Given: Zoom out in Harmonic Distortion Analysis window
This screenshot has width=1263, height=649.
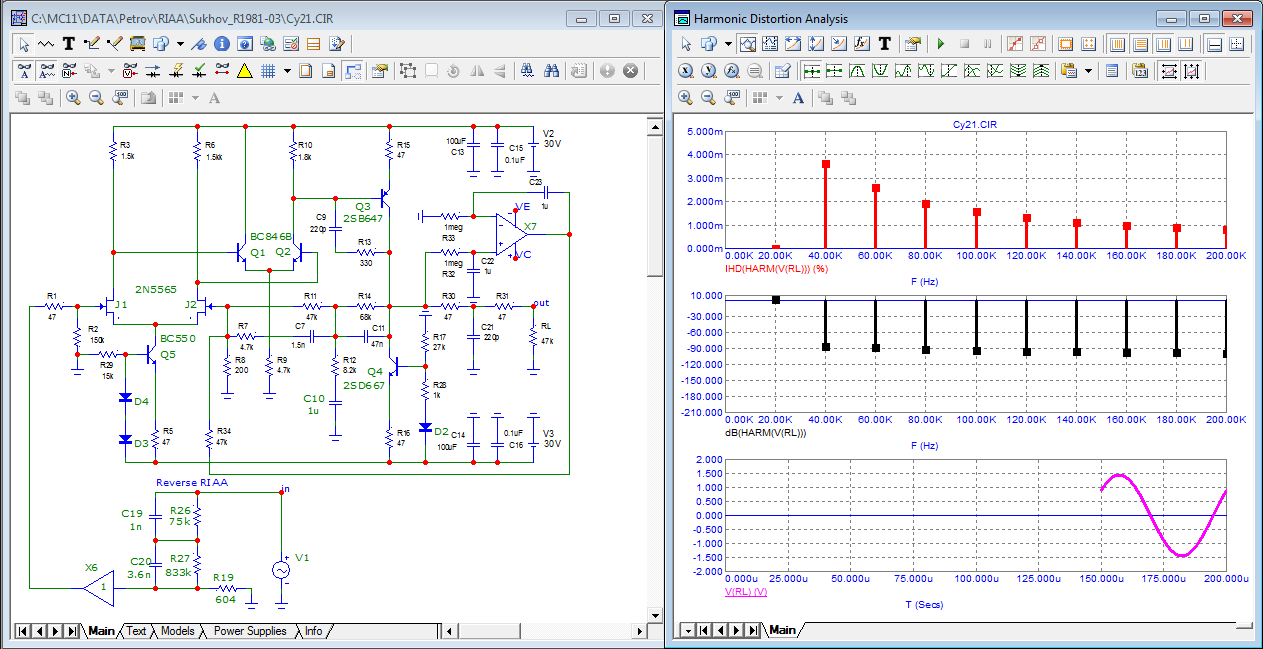Looking at the screenshot, I should click(x=709, y=98).
